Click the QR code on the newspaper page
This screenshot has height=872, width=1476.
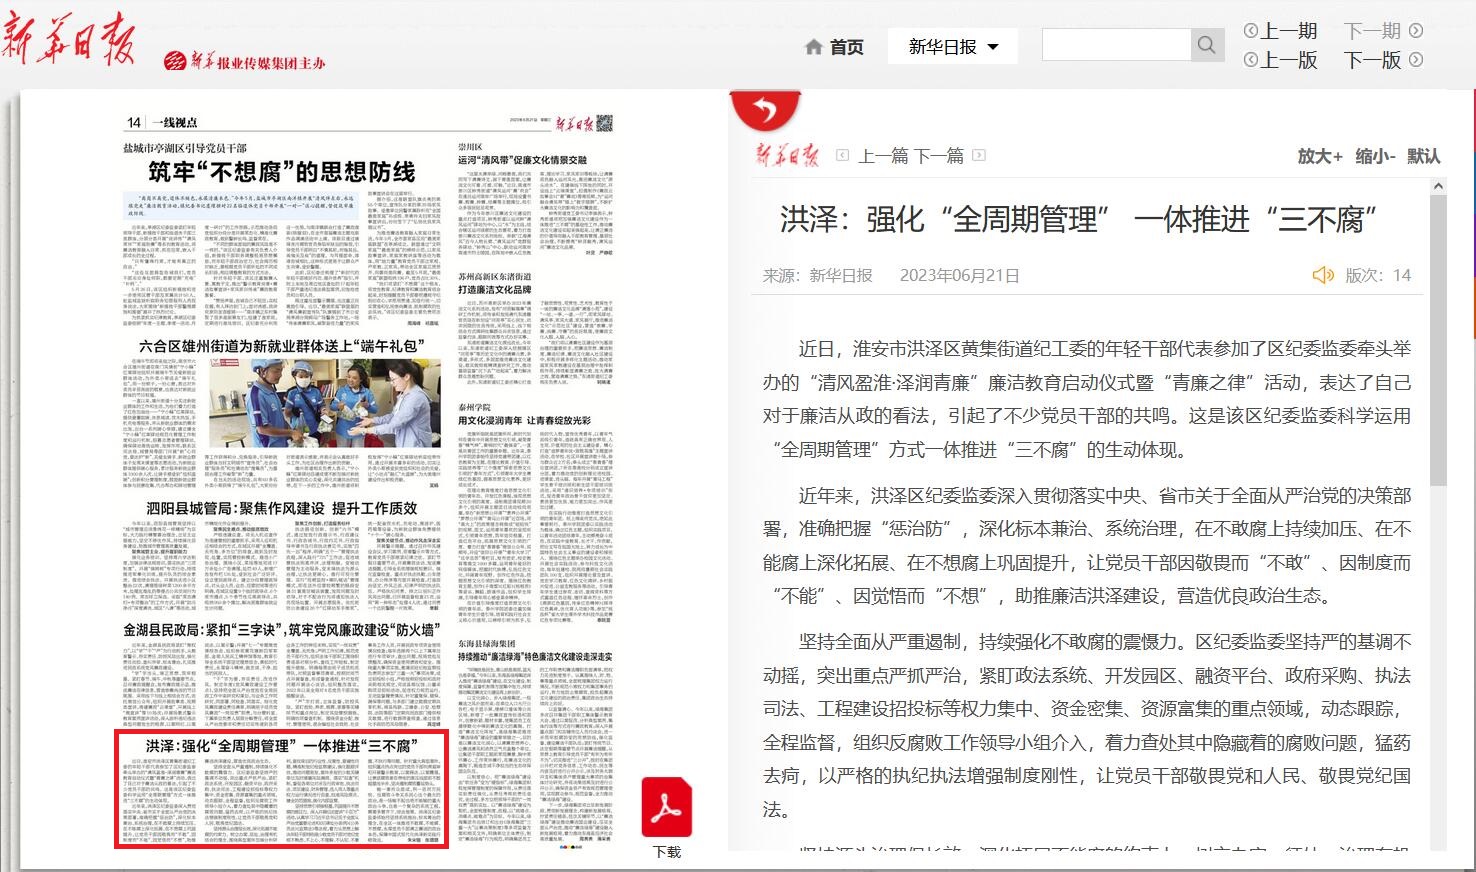[x=604, y=123]
